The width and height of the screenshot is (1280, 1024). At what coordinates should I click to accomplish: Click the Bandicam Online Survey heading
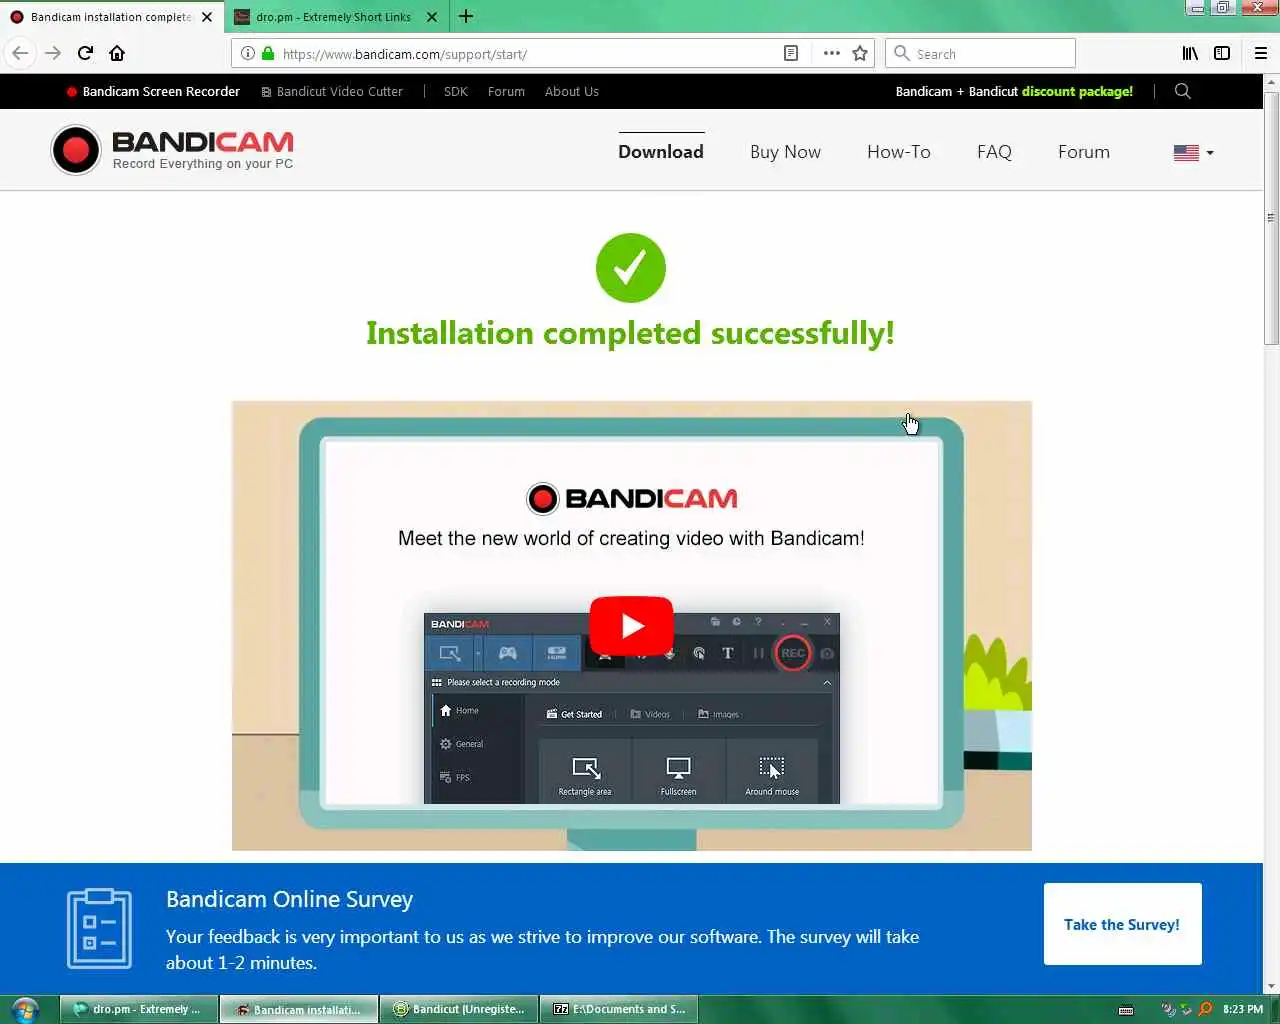pyautogui.click(x=289, y=899)
